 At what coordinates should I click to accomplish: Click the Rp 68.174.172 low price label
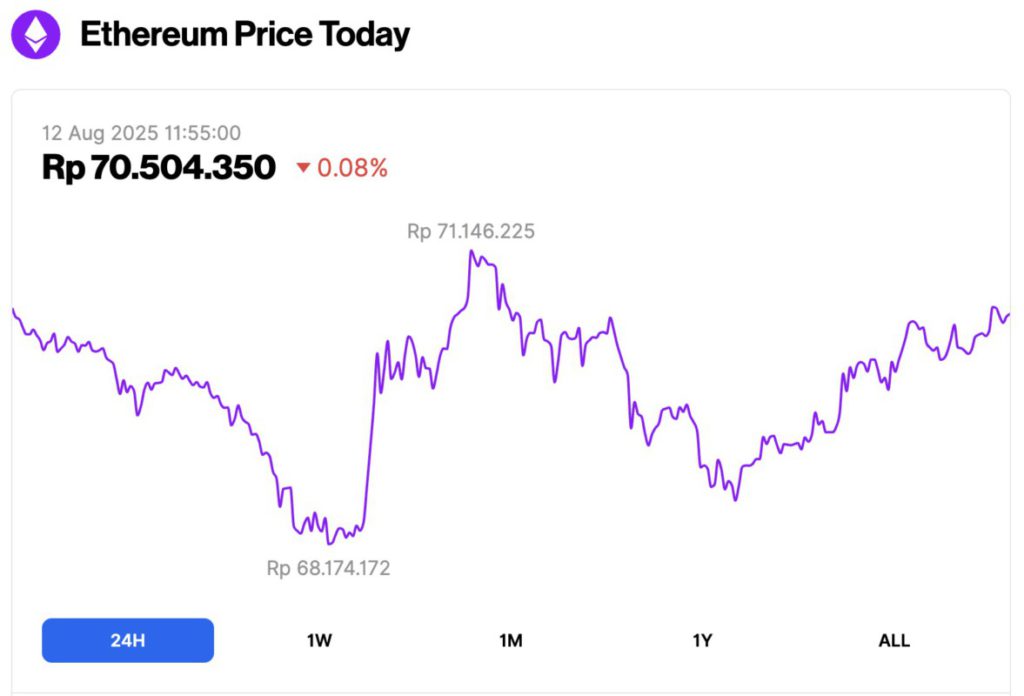(x=330, y=568)
